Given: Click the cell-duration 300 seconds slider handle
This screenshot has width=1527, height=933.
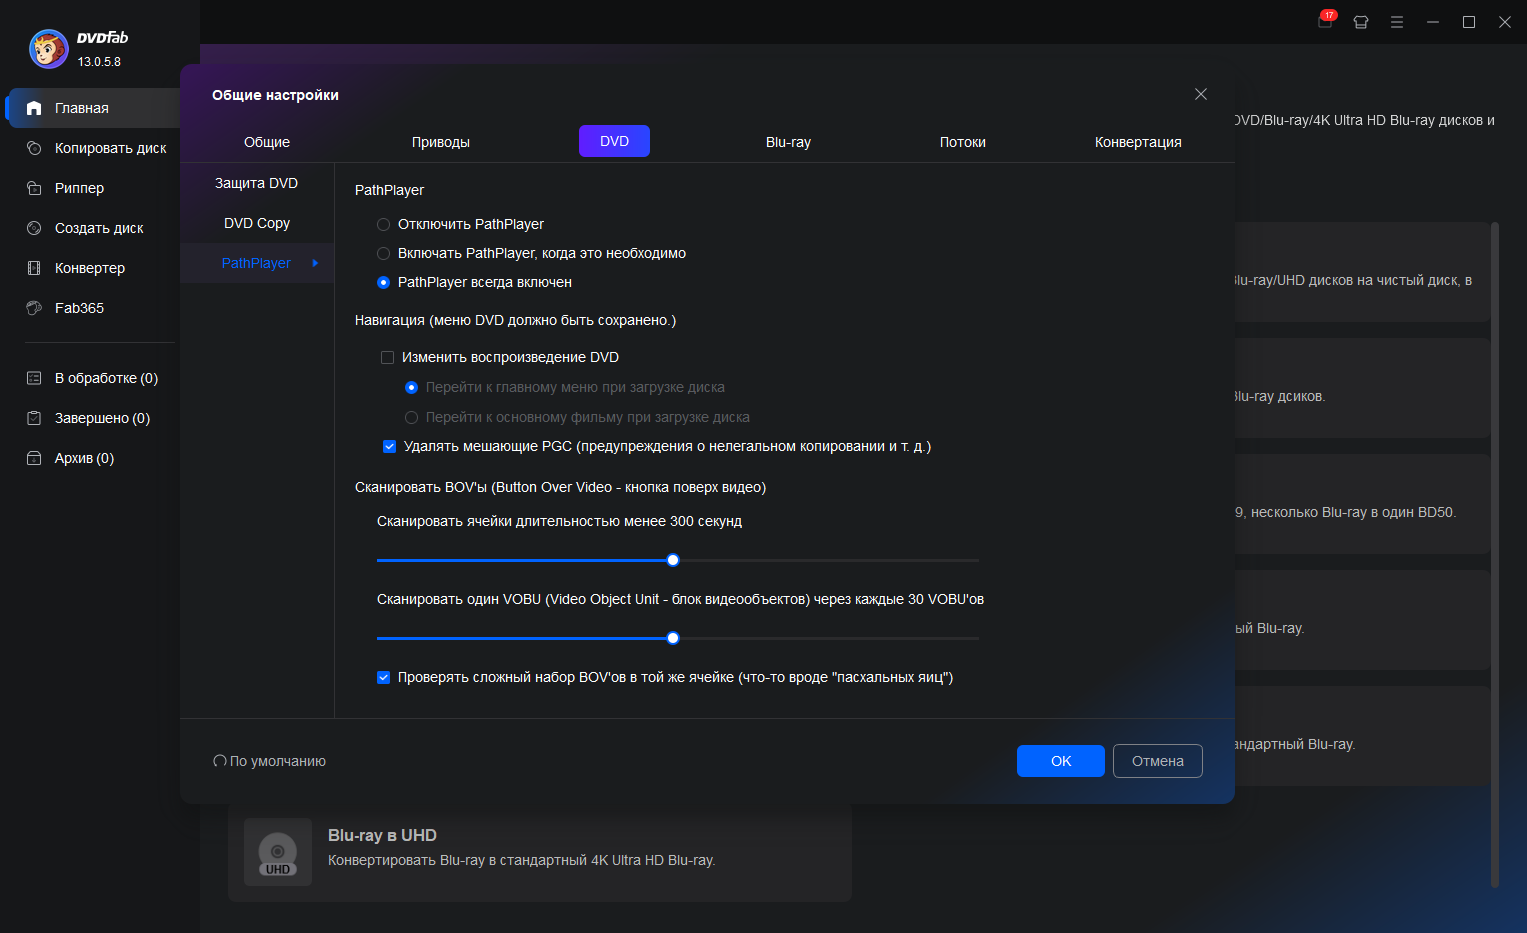Looking at the screenshot, I should tap(673, 560).
